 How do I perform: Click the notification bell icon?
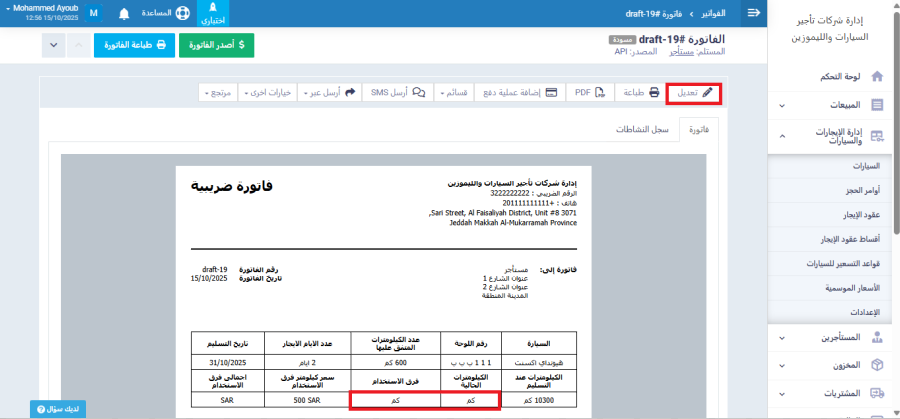point(124,14)
